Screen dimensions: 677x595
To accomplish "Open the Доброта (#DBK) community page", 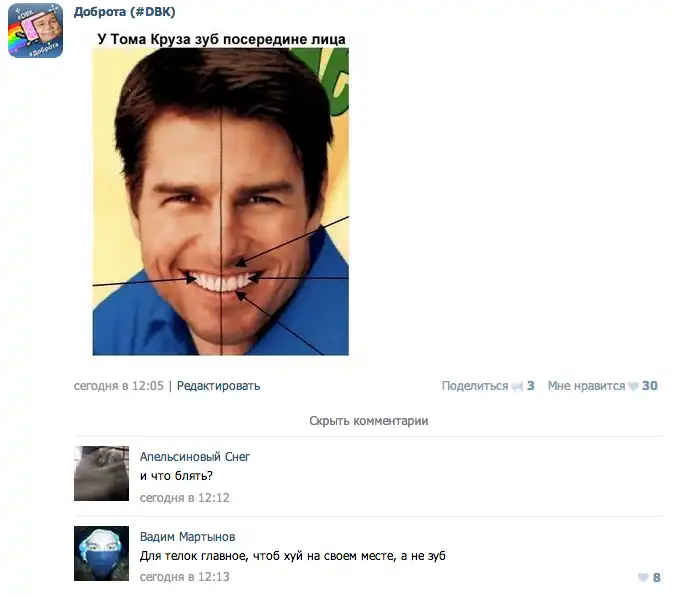I will tap(122, 11).
